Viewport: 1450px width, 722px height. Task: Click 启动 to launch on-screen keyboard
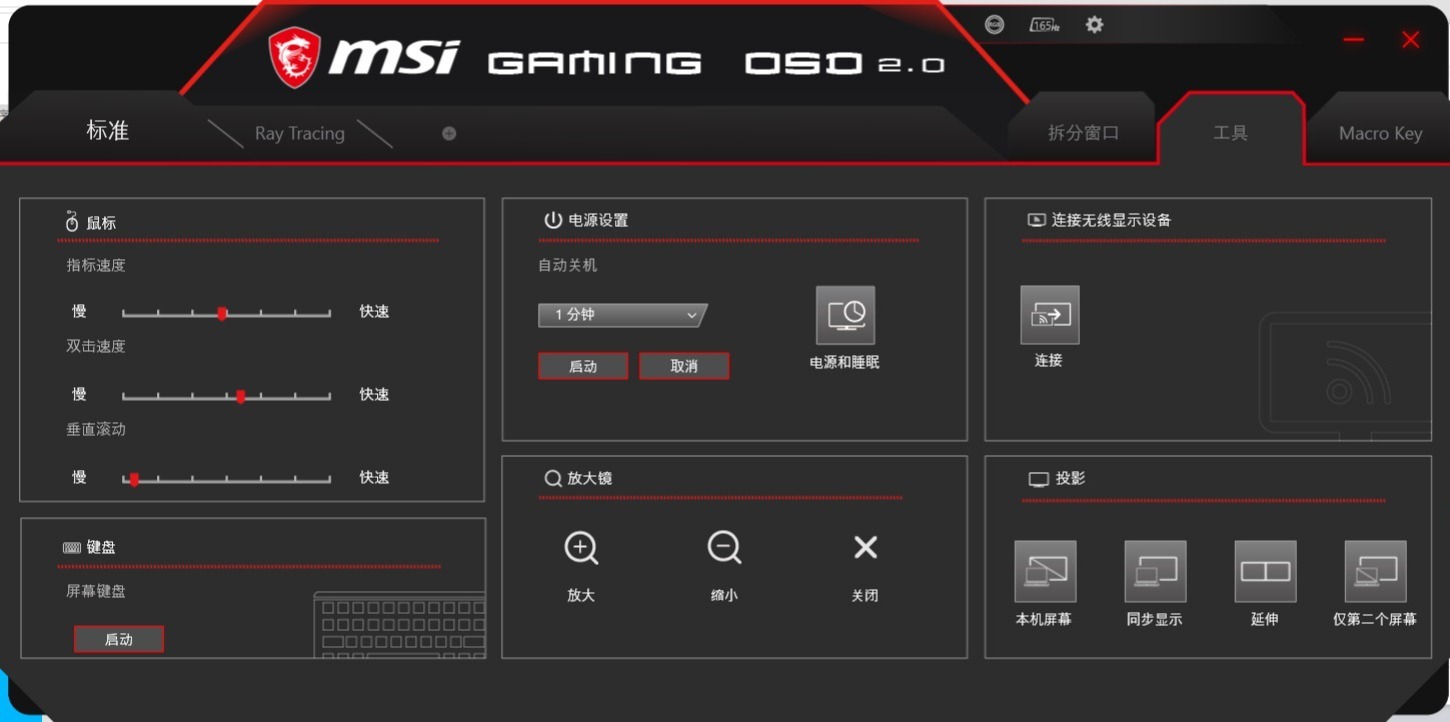(x=119, y=639)
